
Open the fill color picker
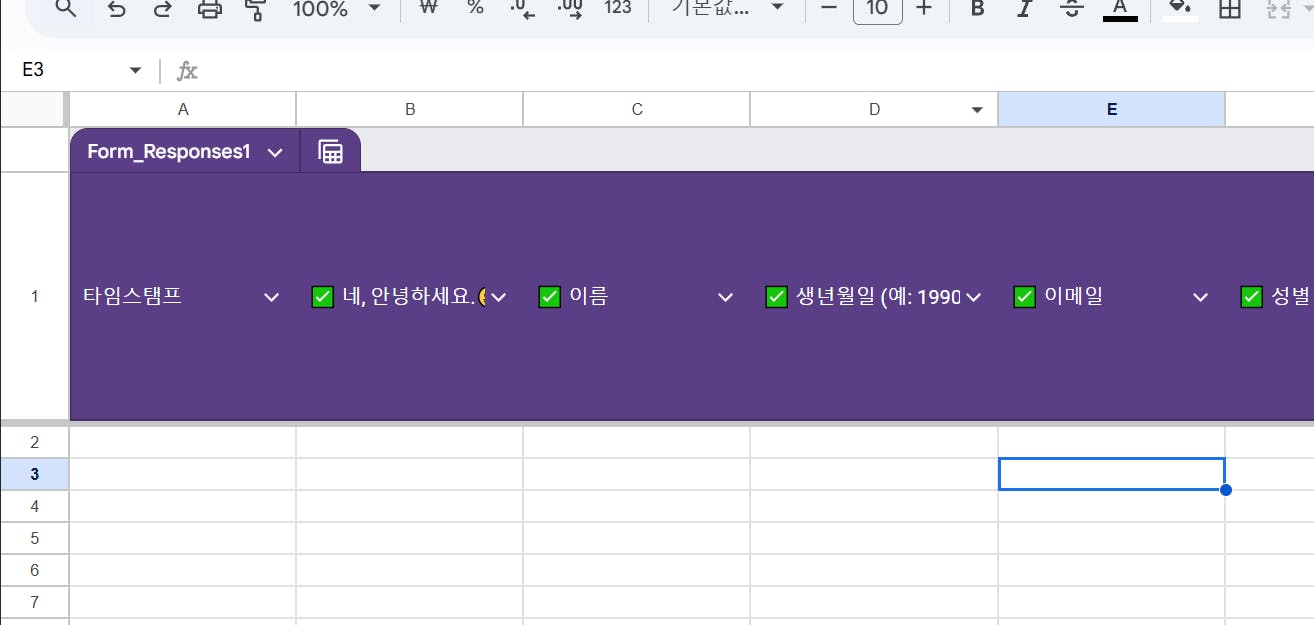click(x=1181, y=8)
